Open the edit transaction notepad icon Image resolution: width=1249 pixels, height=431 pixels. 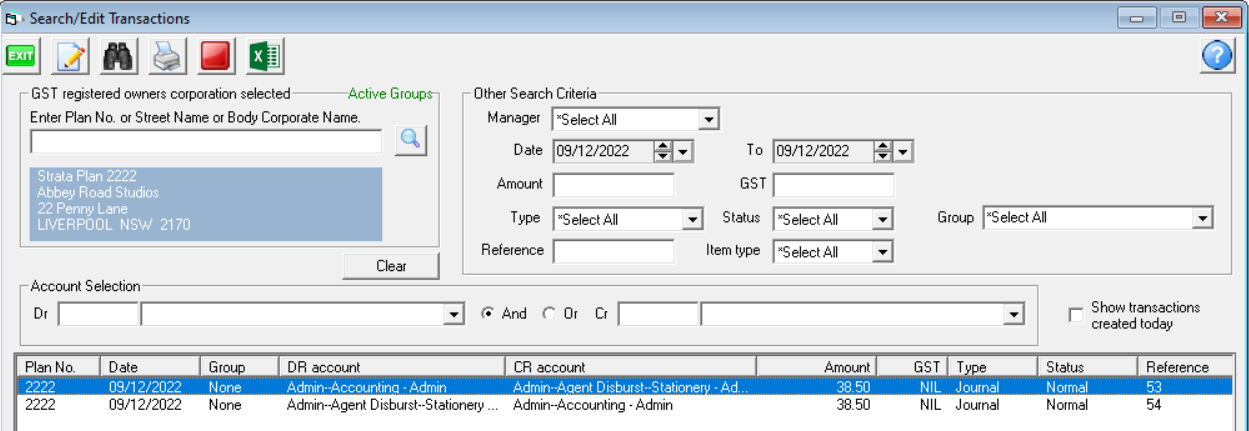point(70,57)
